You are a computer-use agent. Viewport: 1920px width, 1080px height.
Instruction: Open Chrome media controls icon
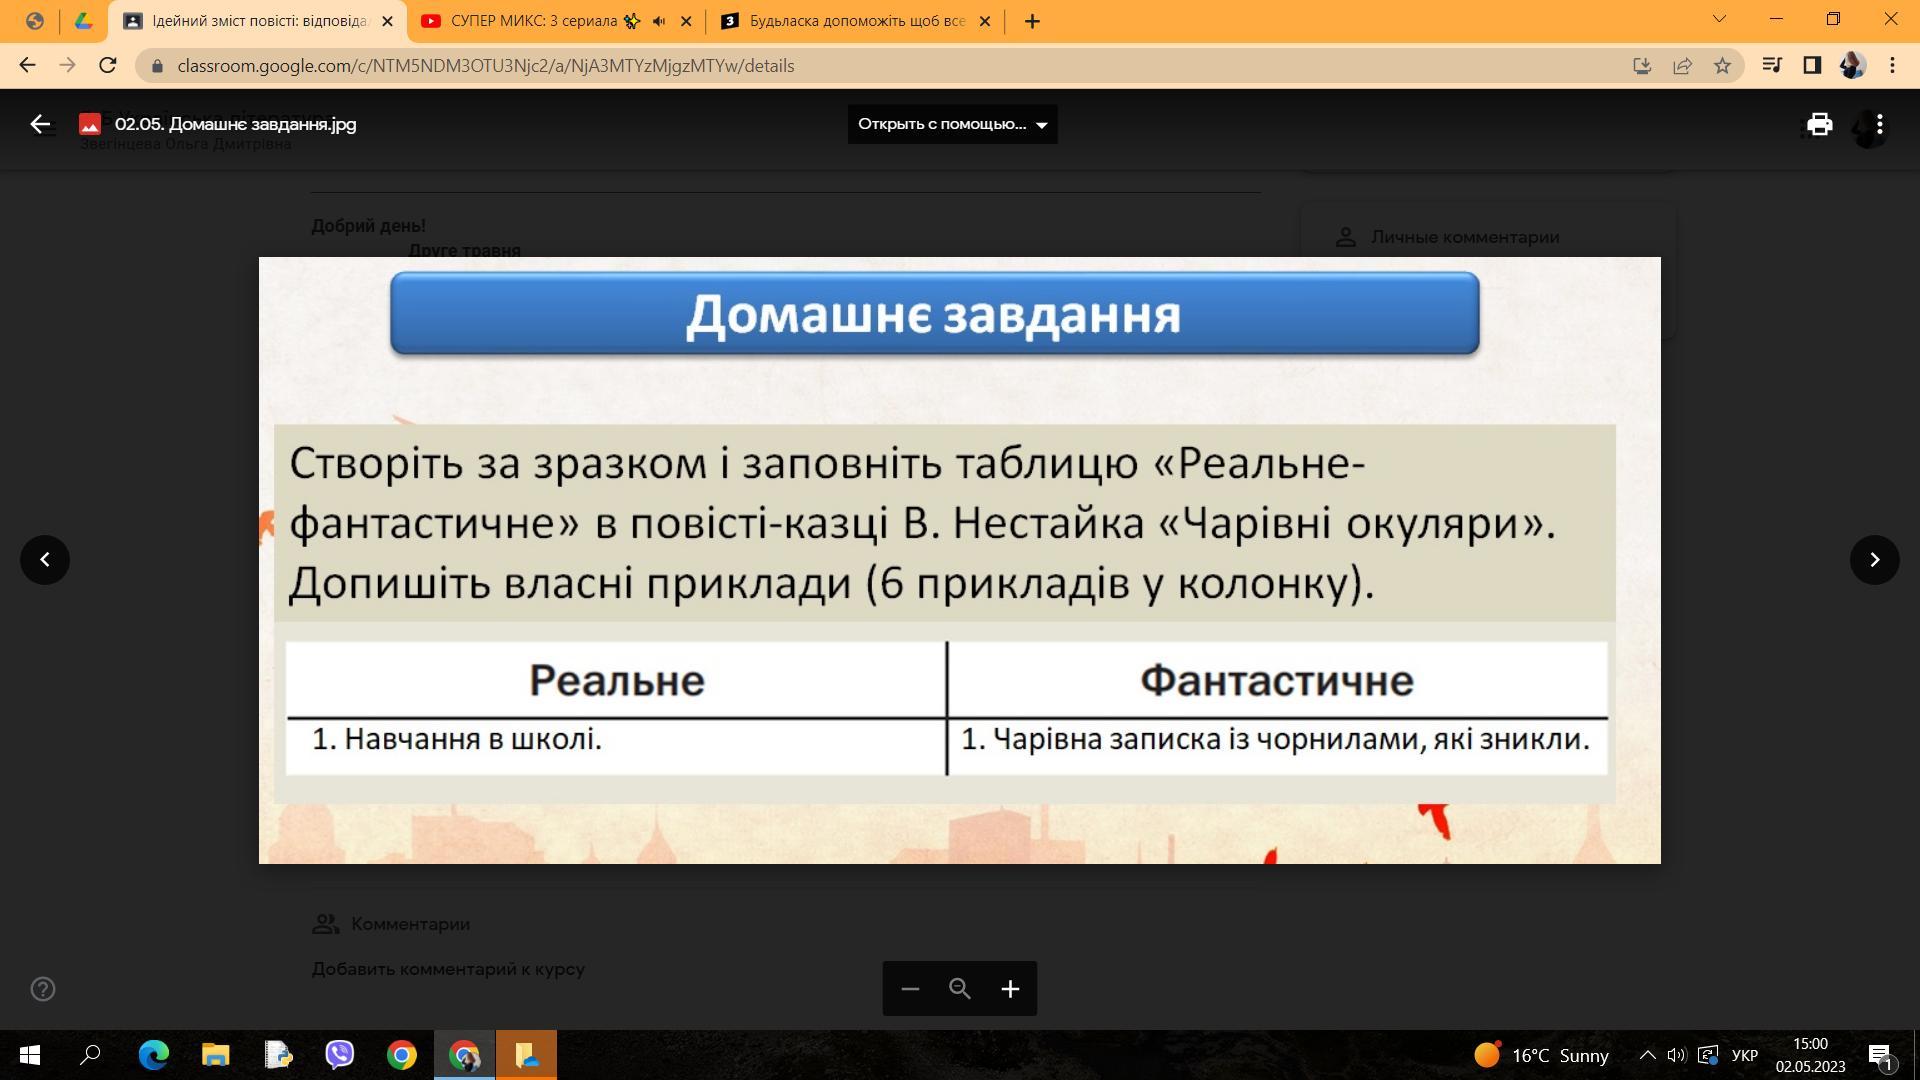point(1772,65)
